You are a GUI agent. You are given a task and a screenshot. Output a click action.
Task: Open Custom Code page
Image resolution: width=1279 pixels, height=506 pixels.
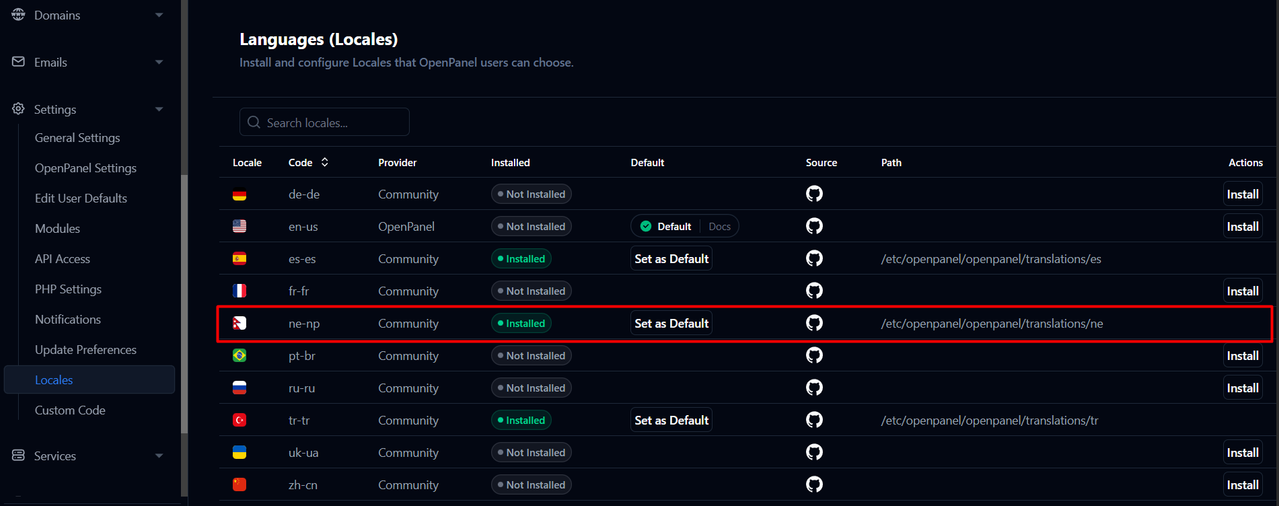[x=69, y=410]
